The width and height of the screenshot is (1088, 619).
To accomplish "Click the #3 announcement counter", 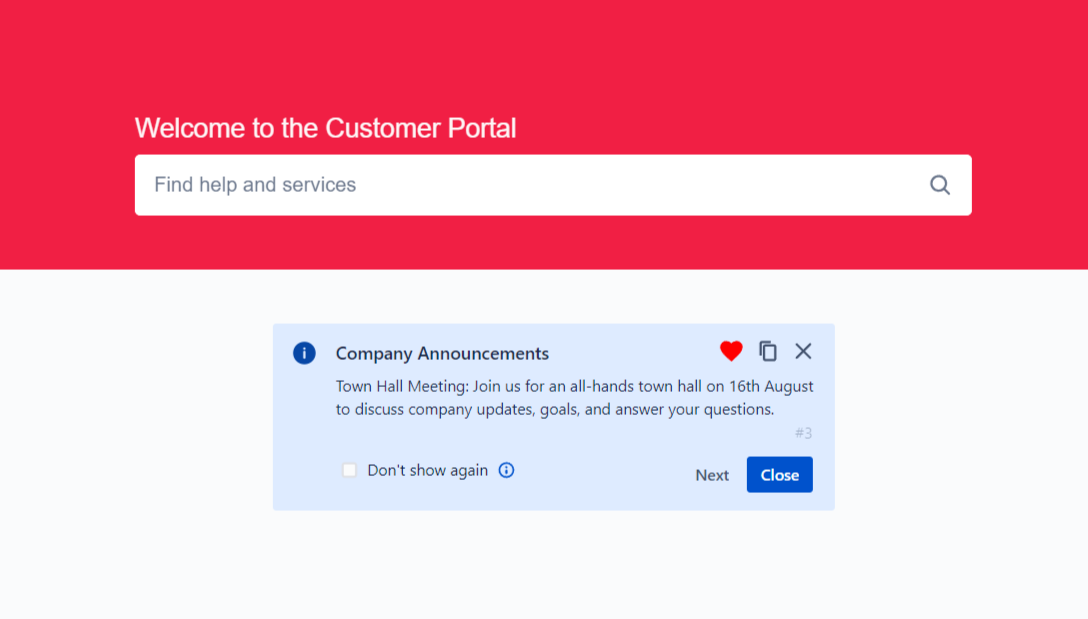I will pyautogui.click(x=803, y=433).
